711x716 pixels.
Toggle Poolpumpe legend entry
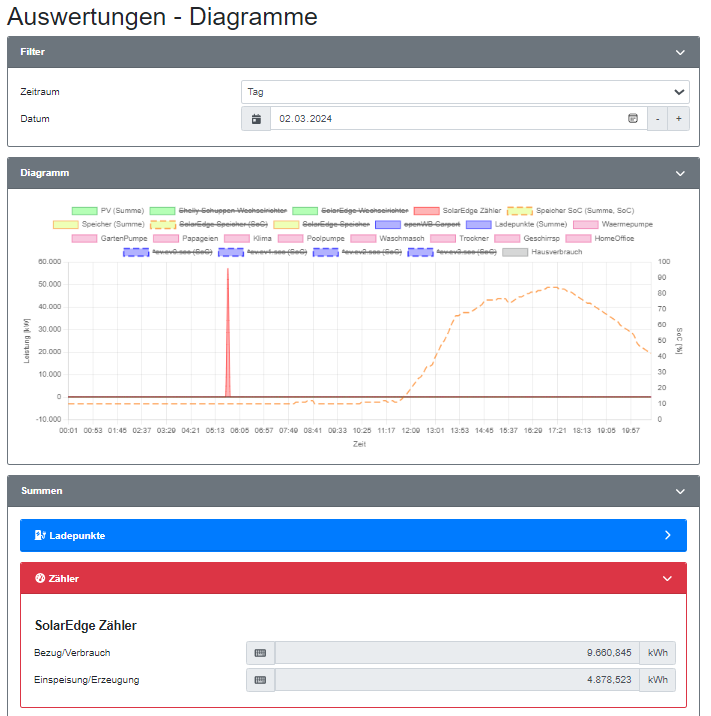[311, 238]
